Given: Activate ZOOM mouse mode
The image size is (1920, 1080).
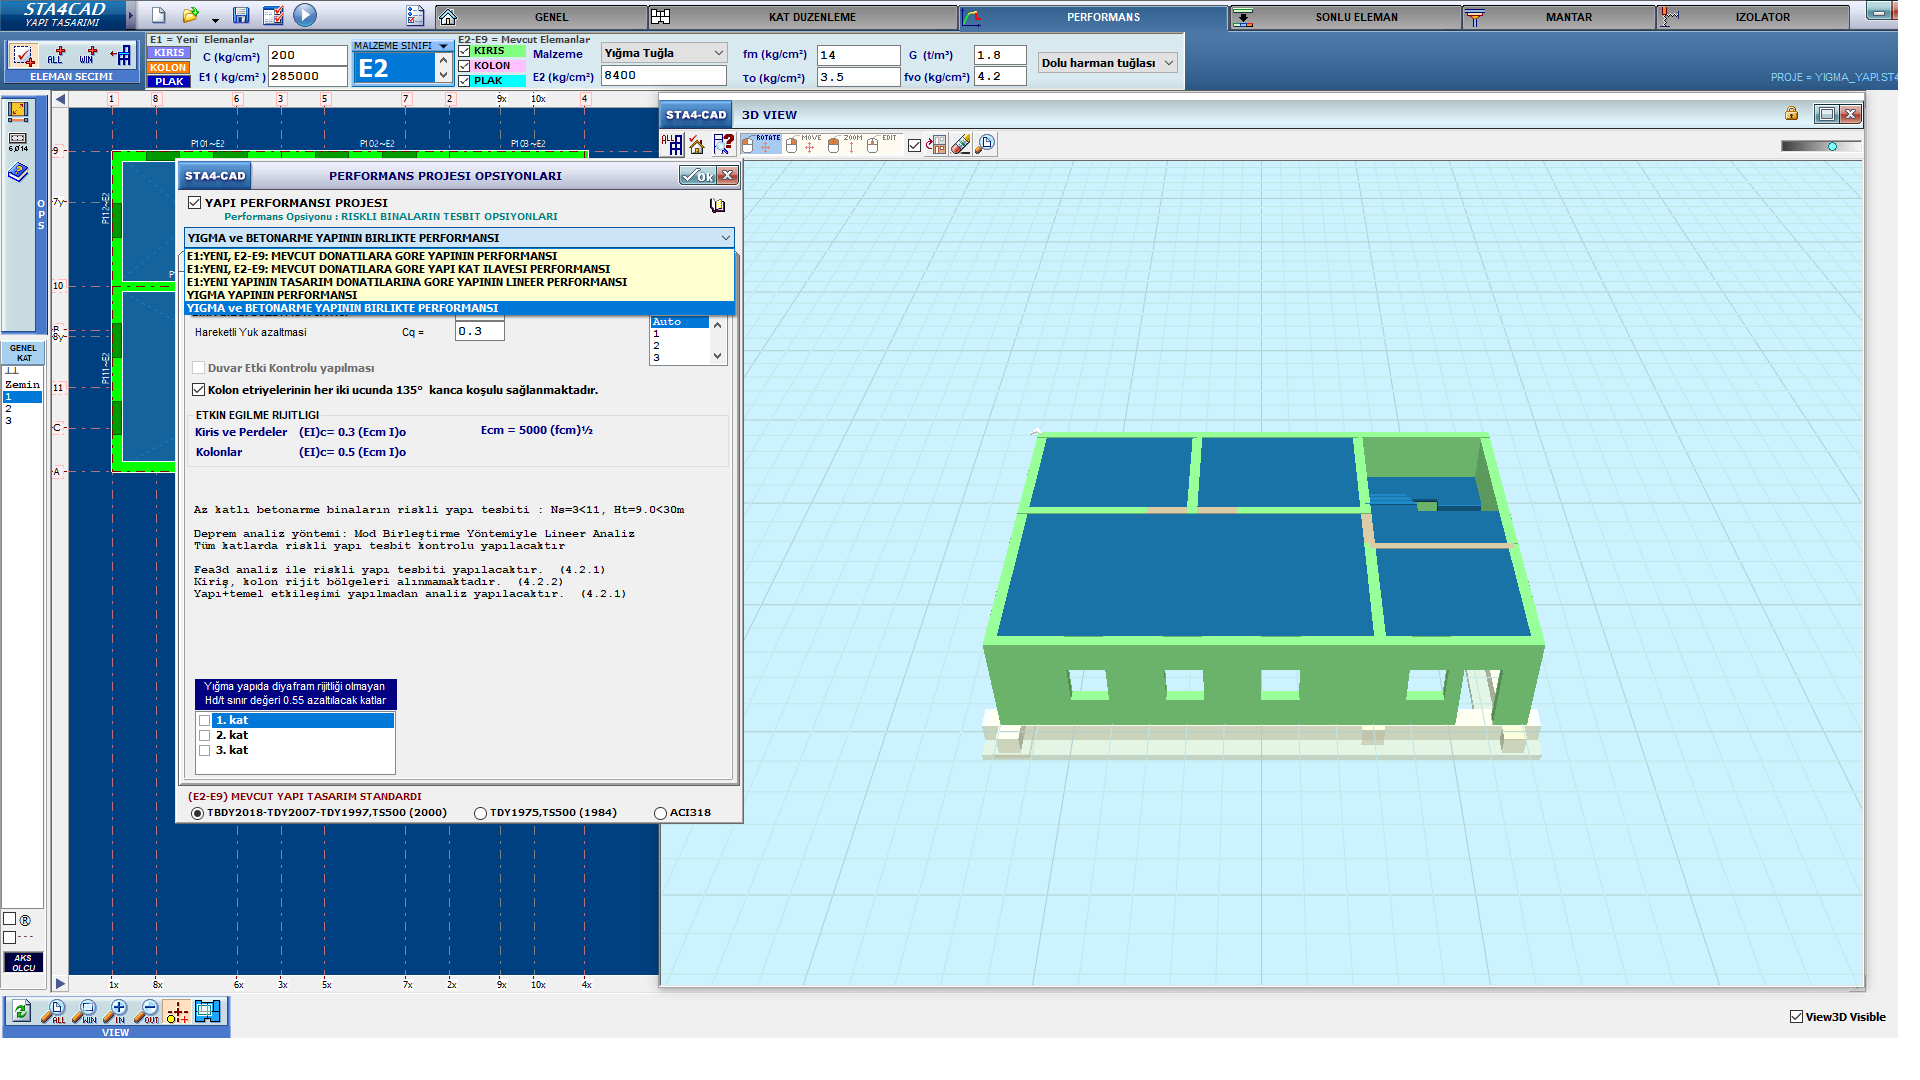Looking at the screenshot, I should 844,145.
